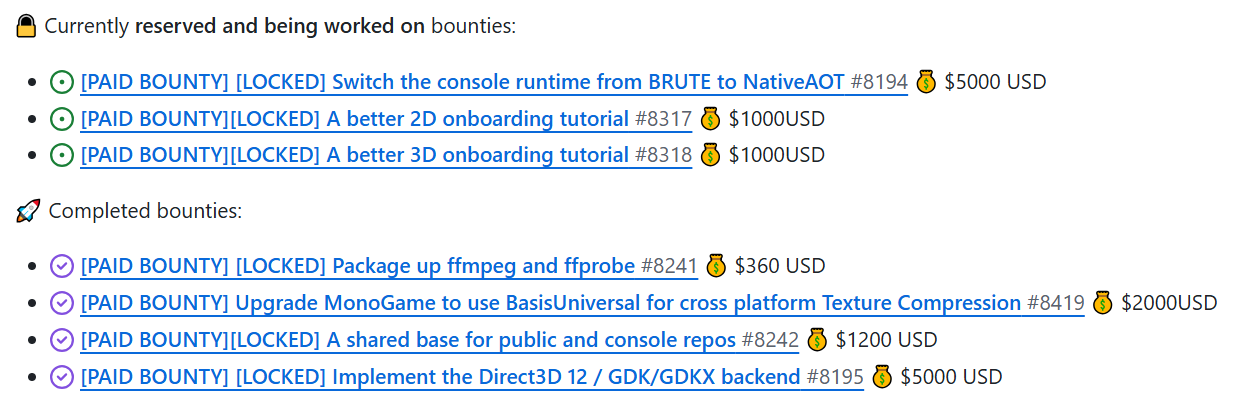Viewport: 1235px width, 410px height.
Task: Click the open issue icon beside 3D tutorial
Action: (x=62, y=155)
